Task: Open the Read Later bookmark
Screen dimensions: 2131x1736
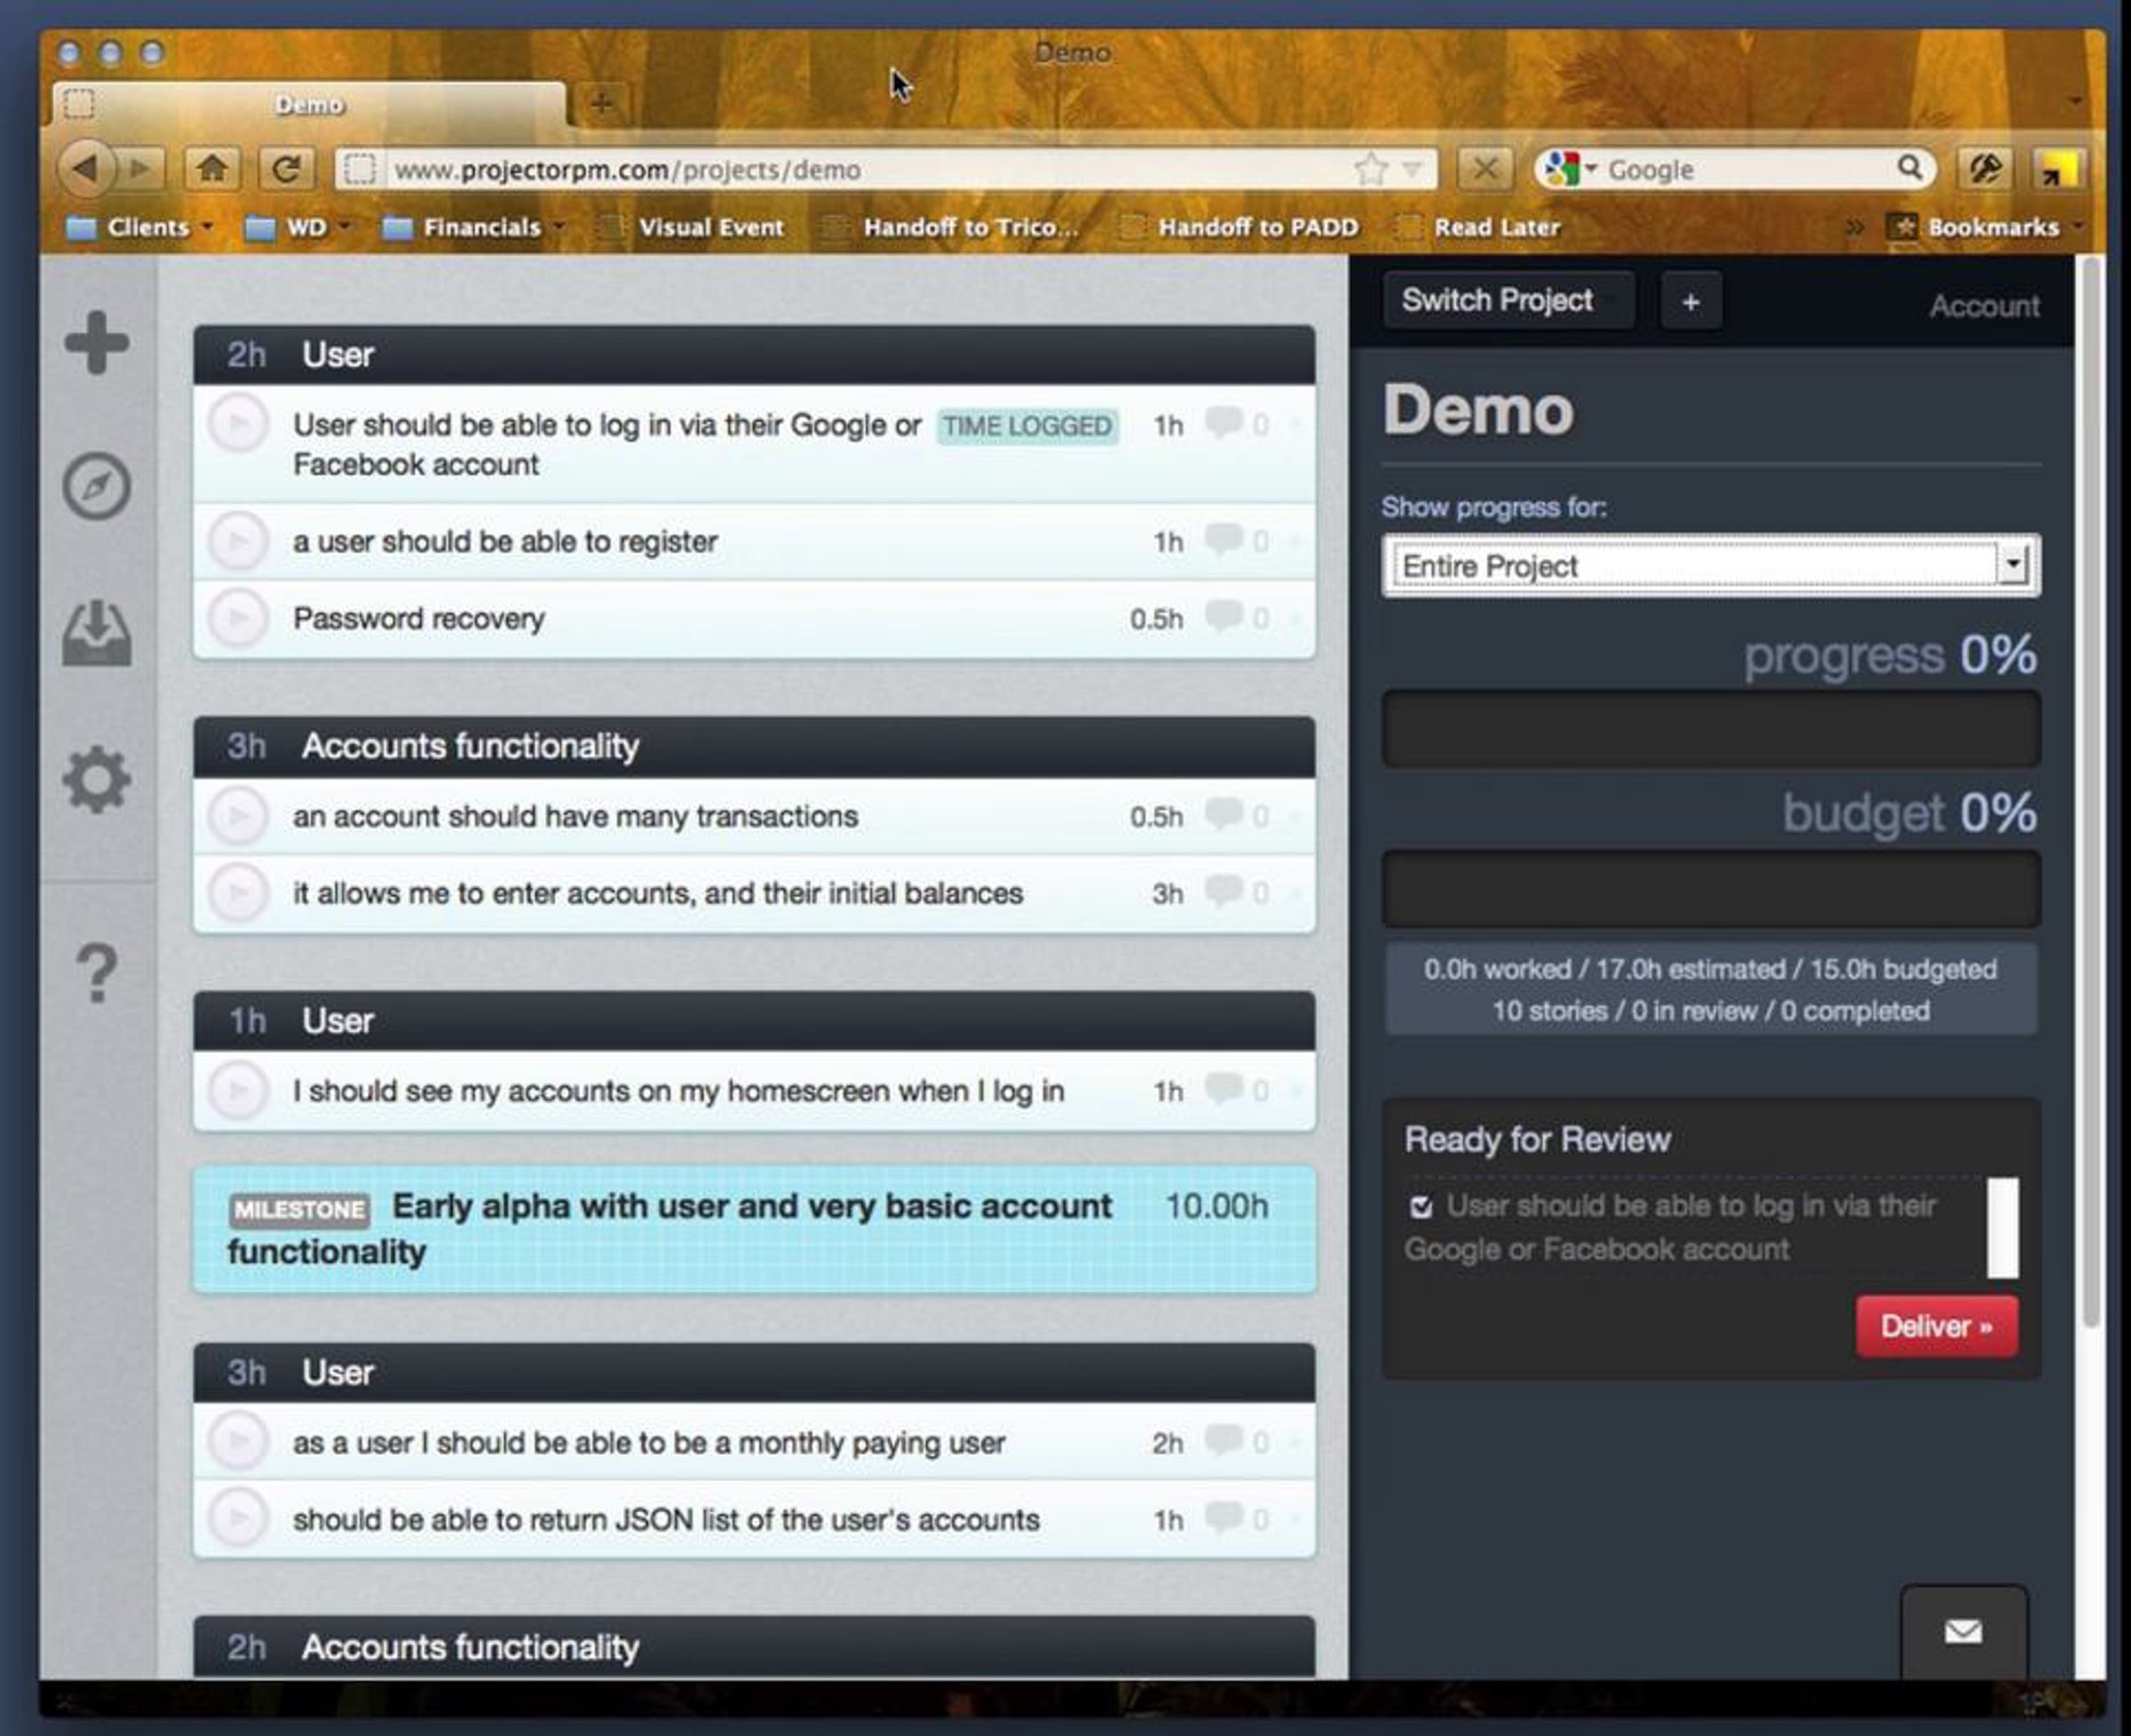Action: coord(1478,228)
